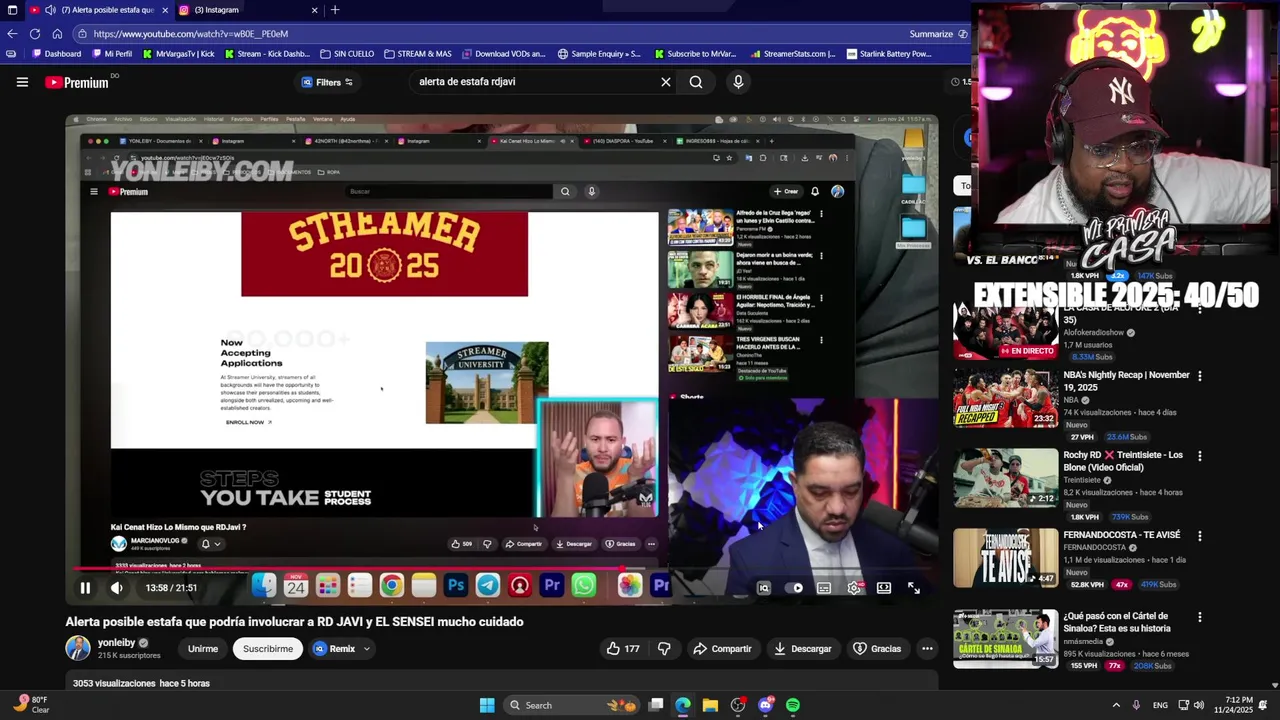
Task: Open more actions ellipsis under the video
Action: point(927,649)
